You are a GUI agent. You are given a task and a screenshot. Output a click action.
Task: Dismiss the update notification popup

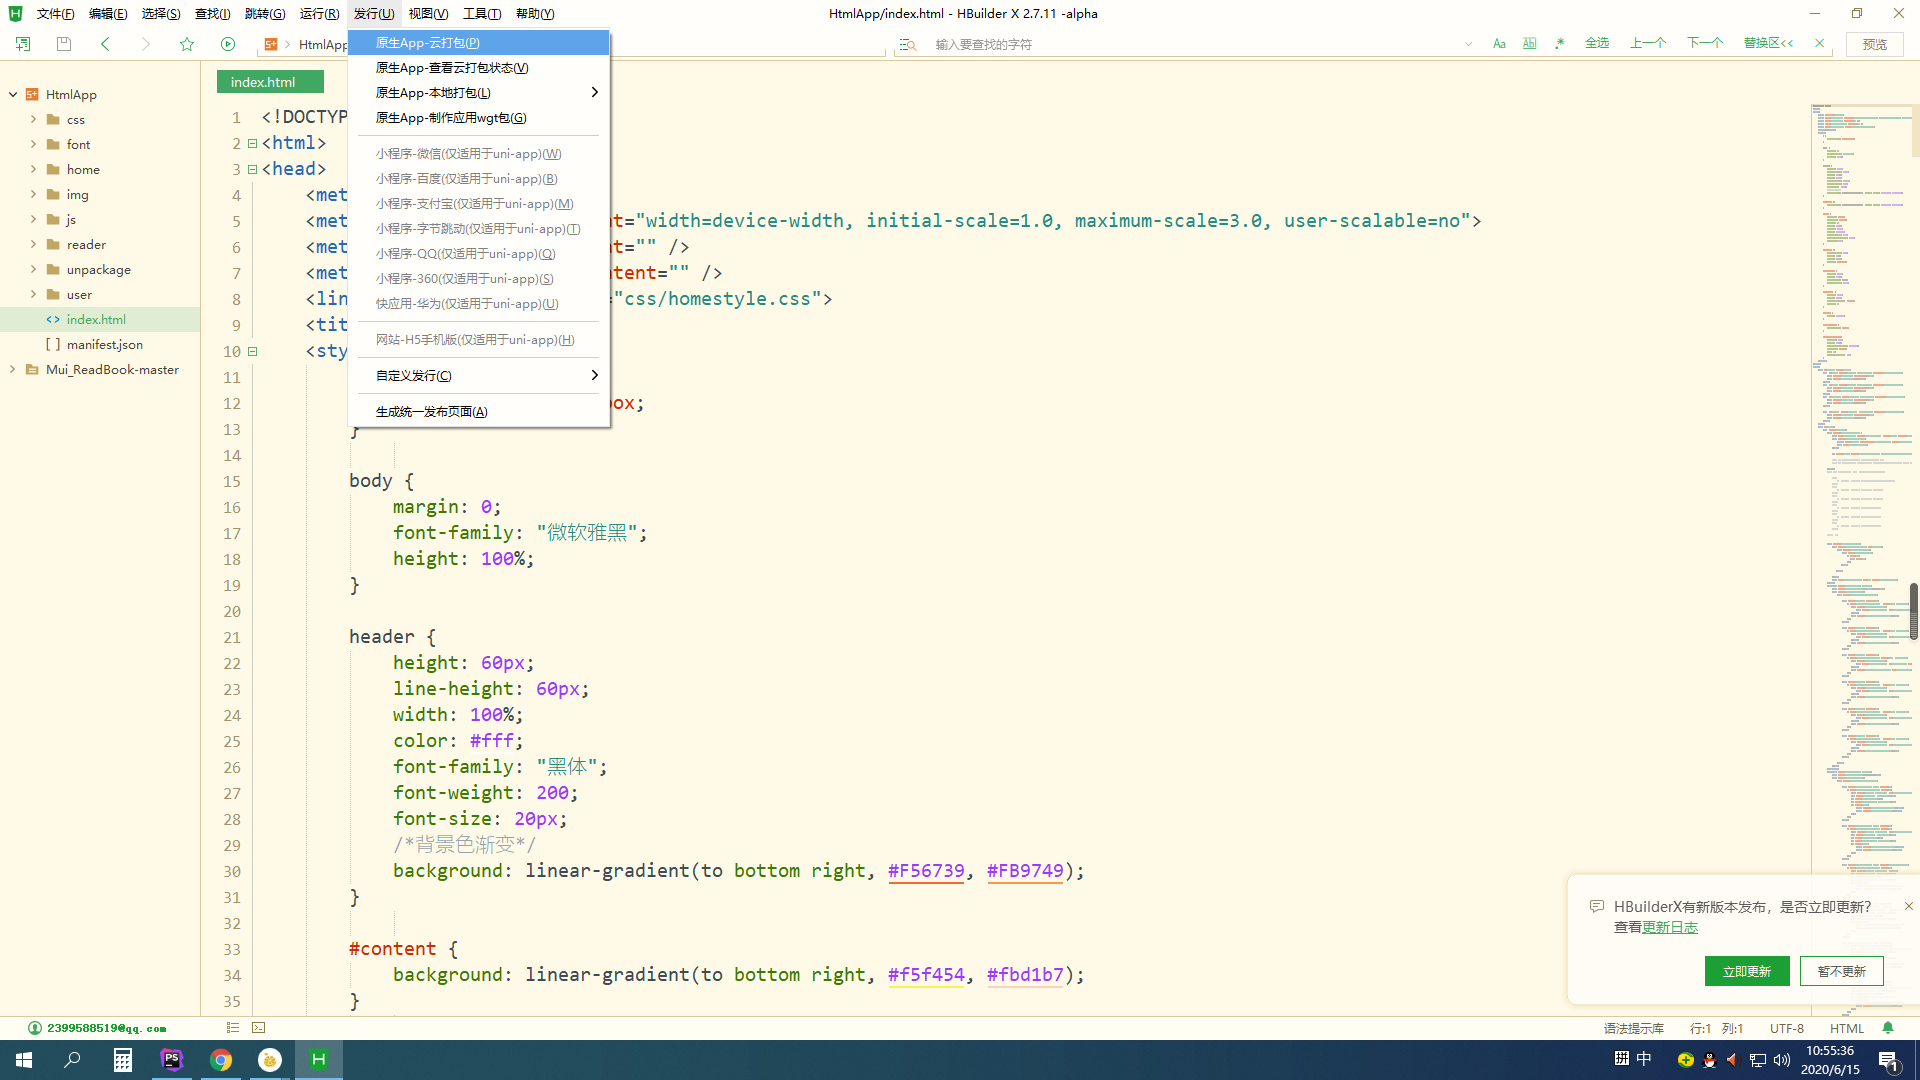click(x=1908, y=906)
